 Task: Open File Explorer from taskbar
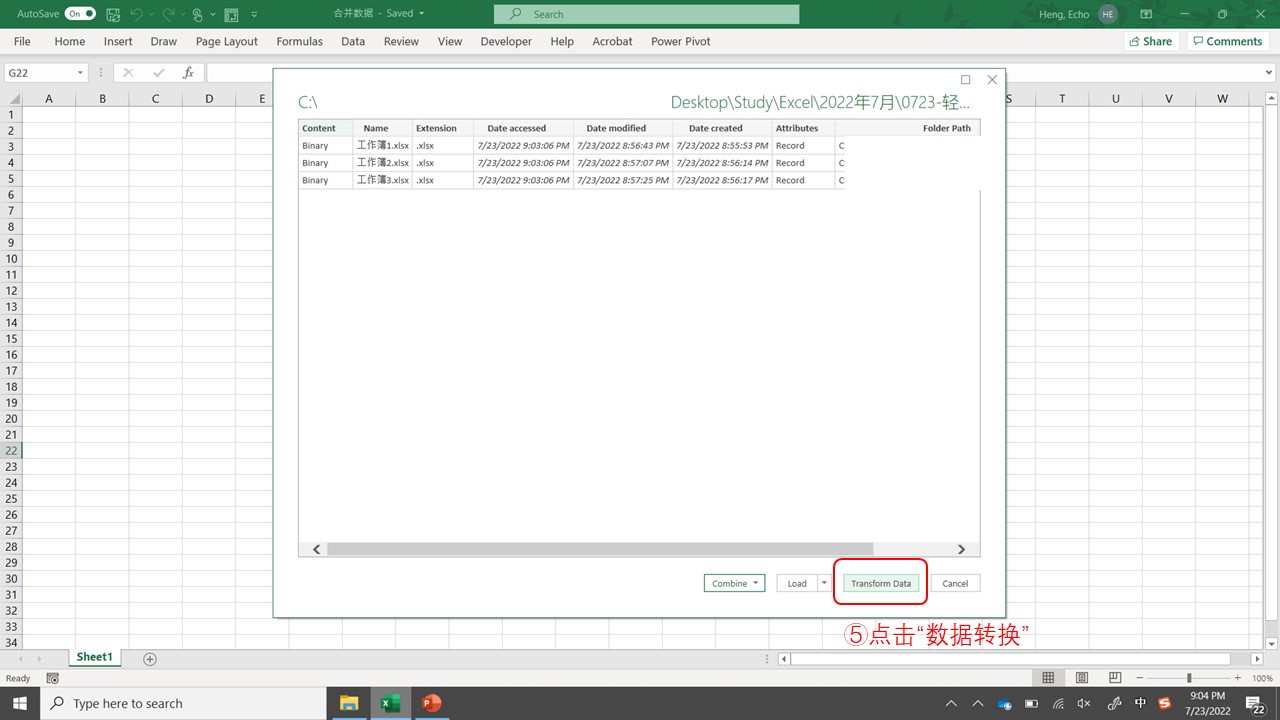tap(348, 703)
